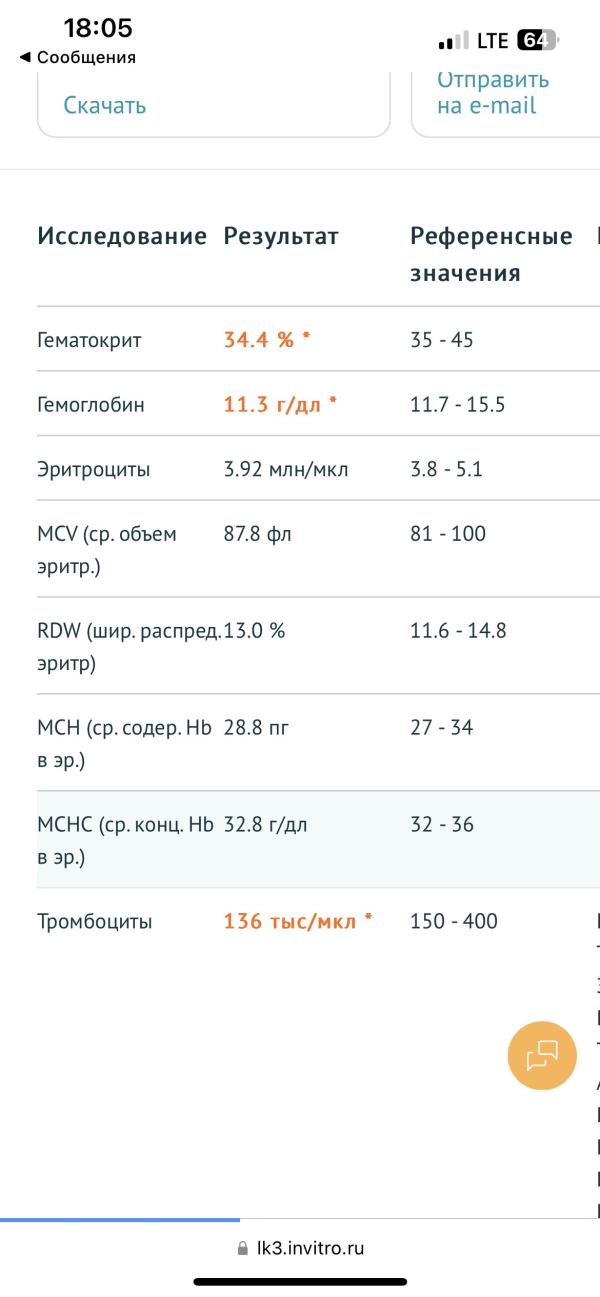Click the Скачать download link

(105, 105)
